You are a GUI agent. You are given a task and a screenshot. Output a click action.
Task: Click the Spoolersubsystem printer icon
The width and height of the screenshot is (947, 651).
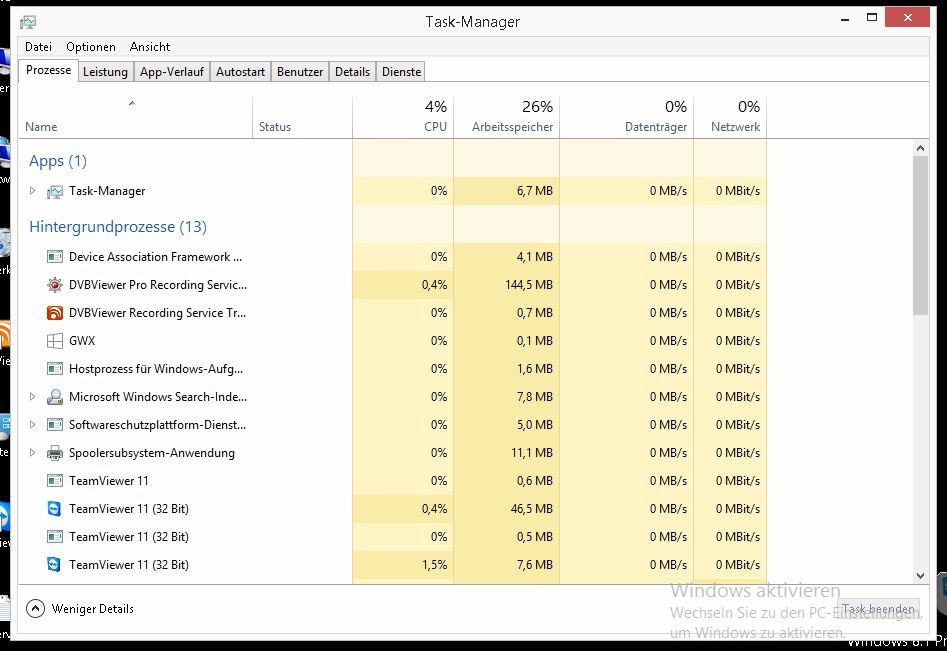pyautogui.click(x=55, y=453)
